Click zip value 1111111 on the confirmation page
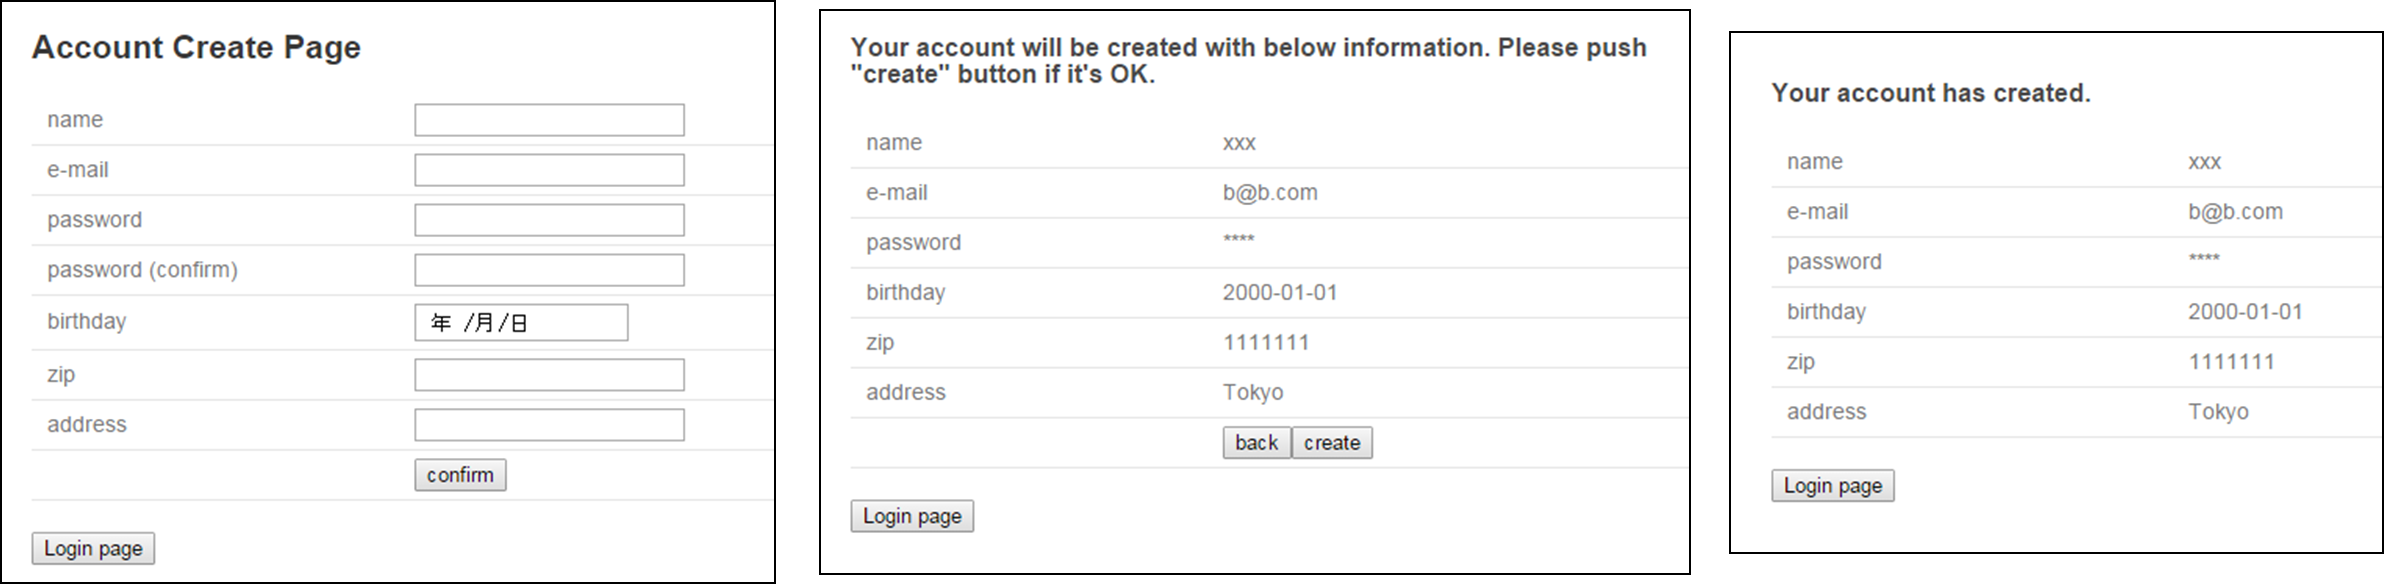The image size is (2384, 584). (x=1265, y=343)
